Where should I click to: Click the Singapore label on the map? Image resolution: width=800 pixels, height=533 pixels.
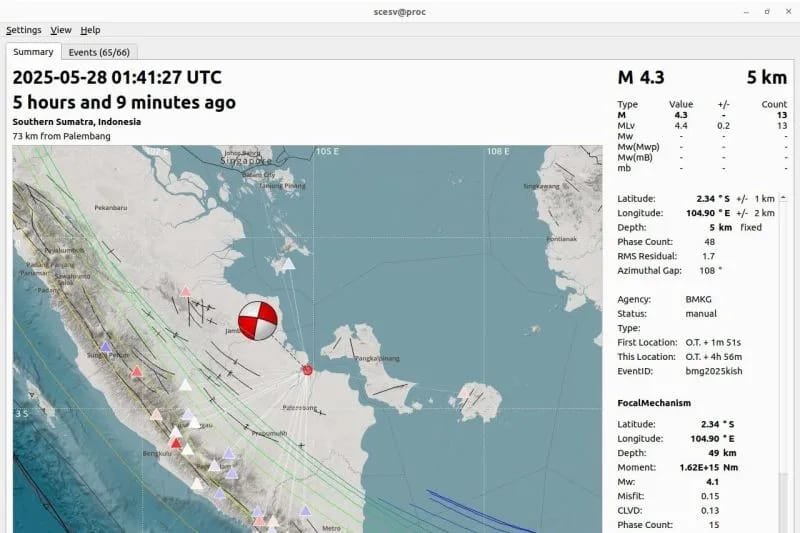pos(247,160)
